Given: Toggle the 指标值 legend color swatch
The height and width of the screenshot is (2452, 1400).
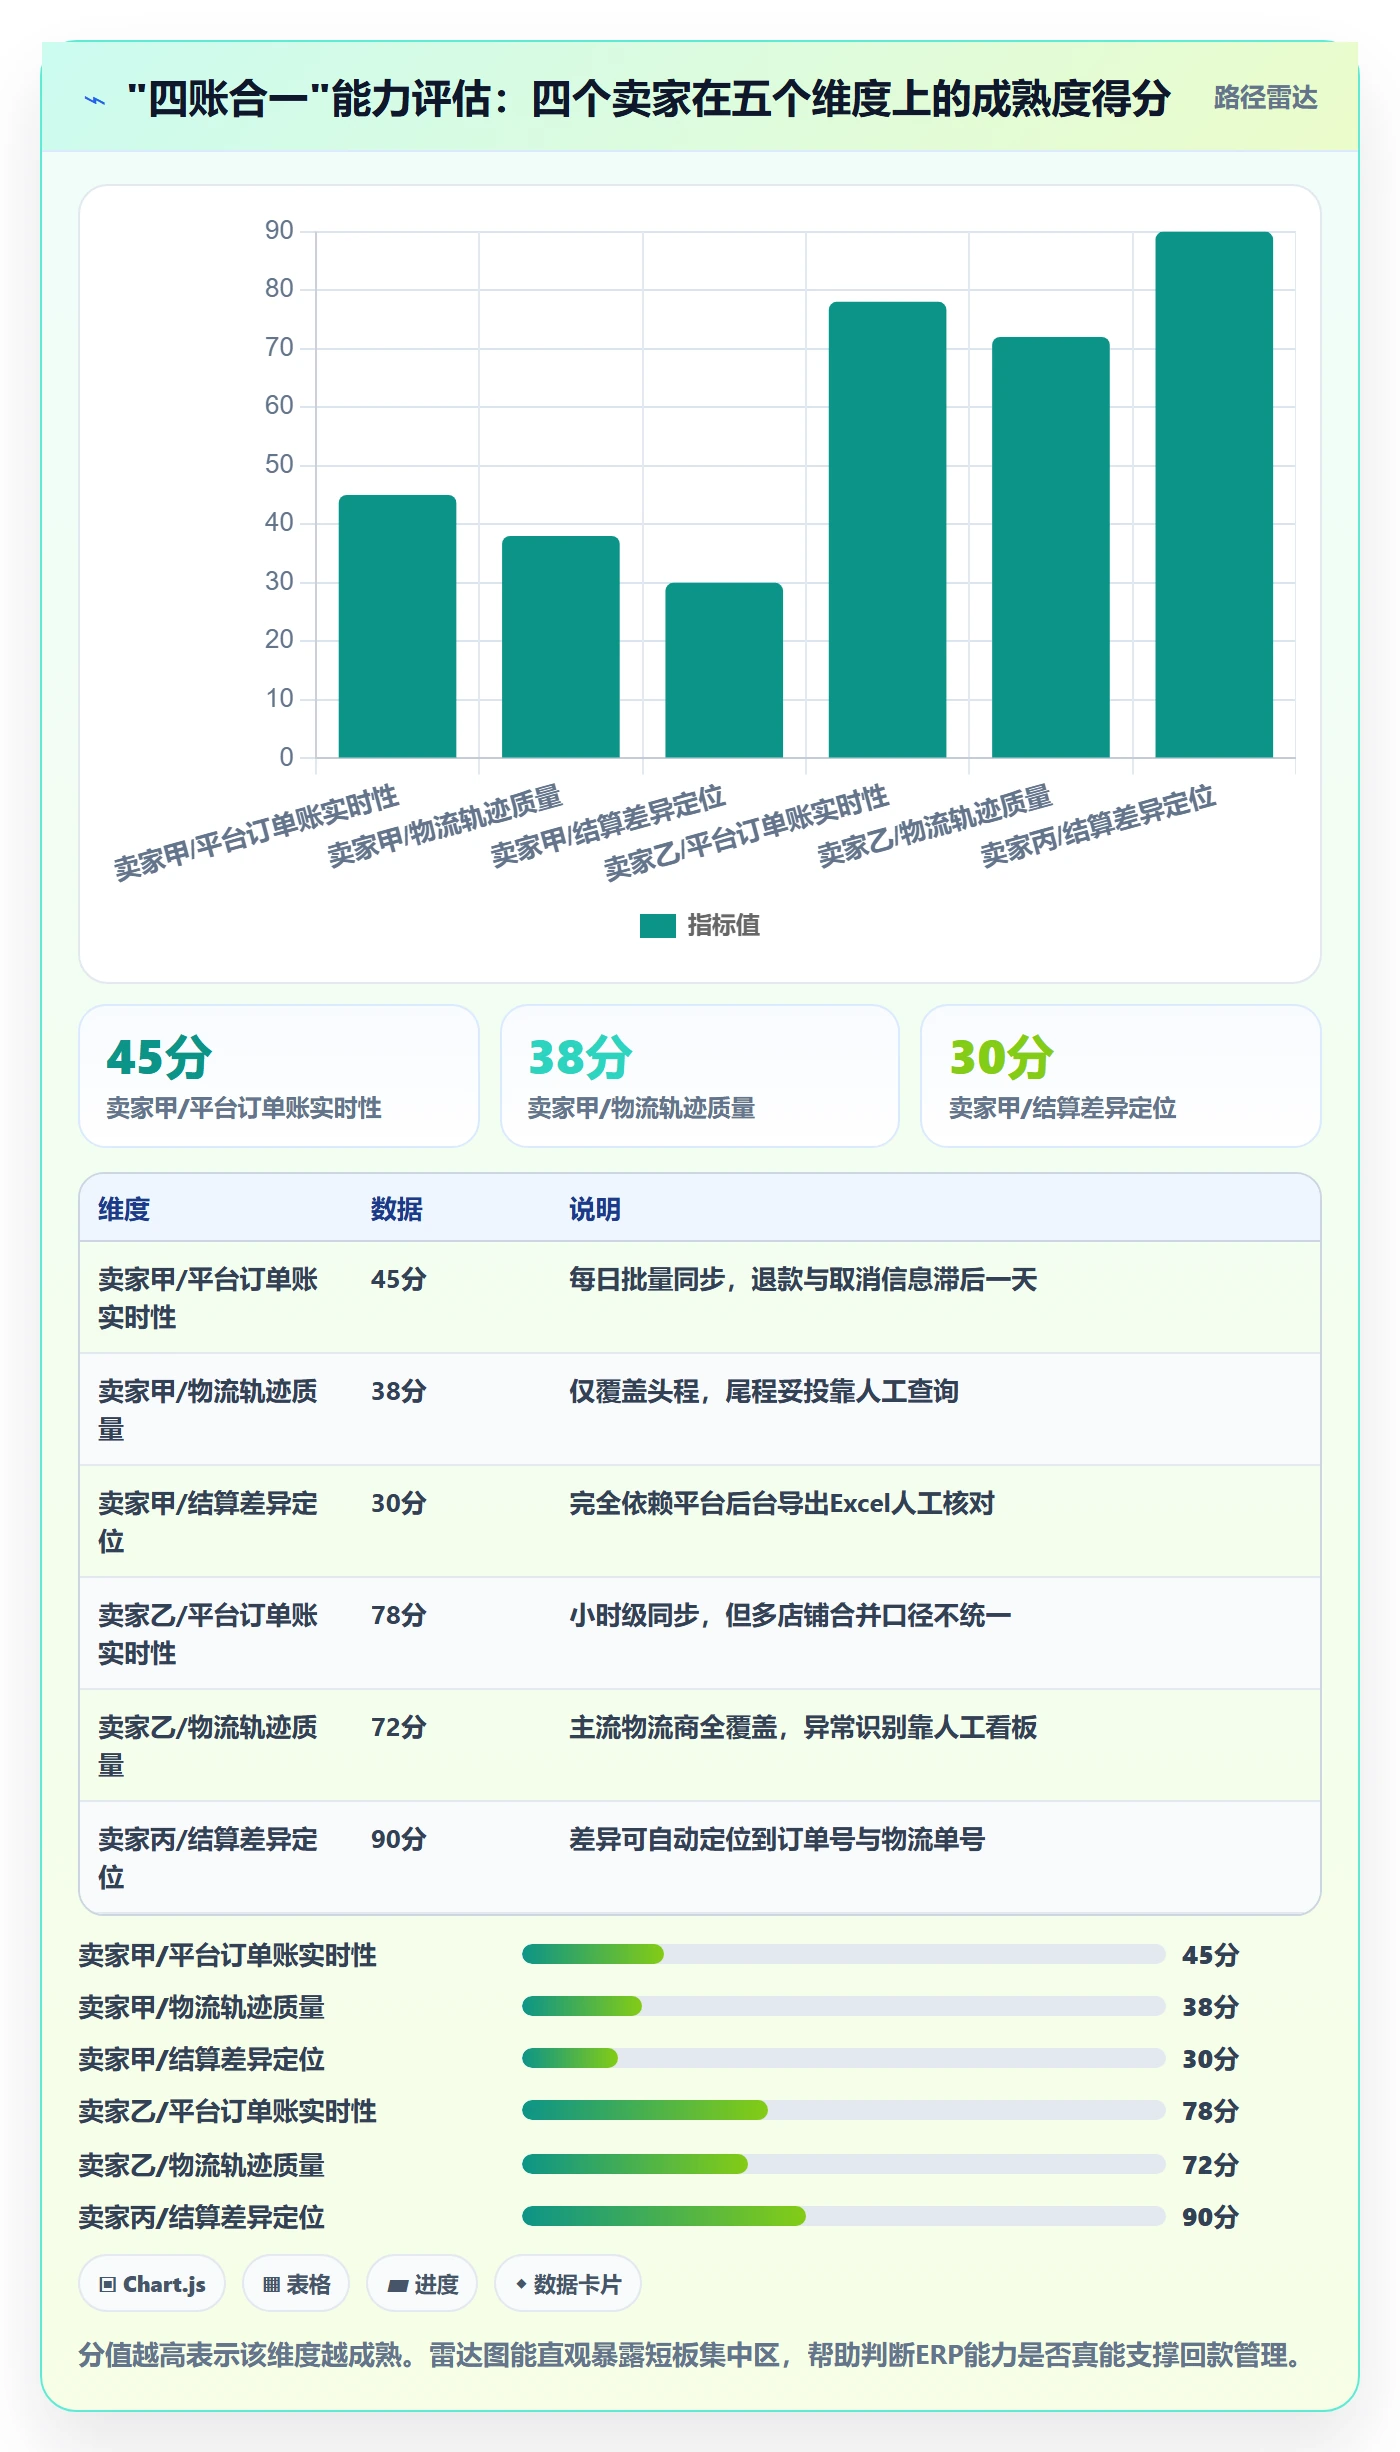Looking at the screenshot, I should click(x=658, y=926).
